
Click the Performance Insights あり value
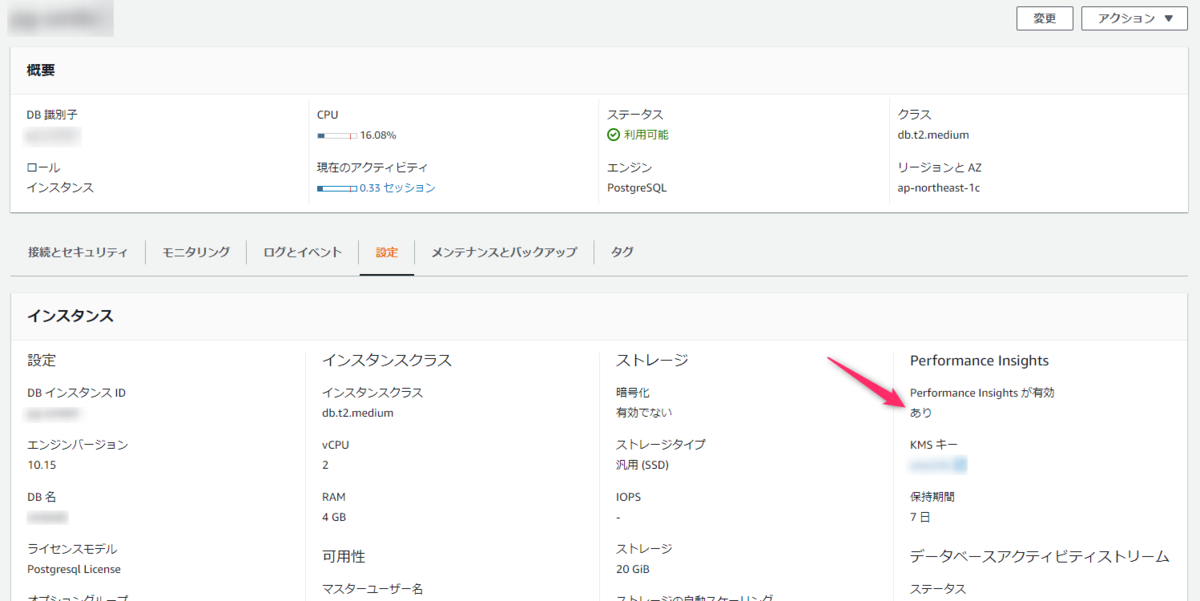click(919, 412)
